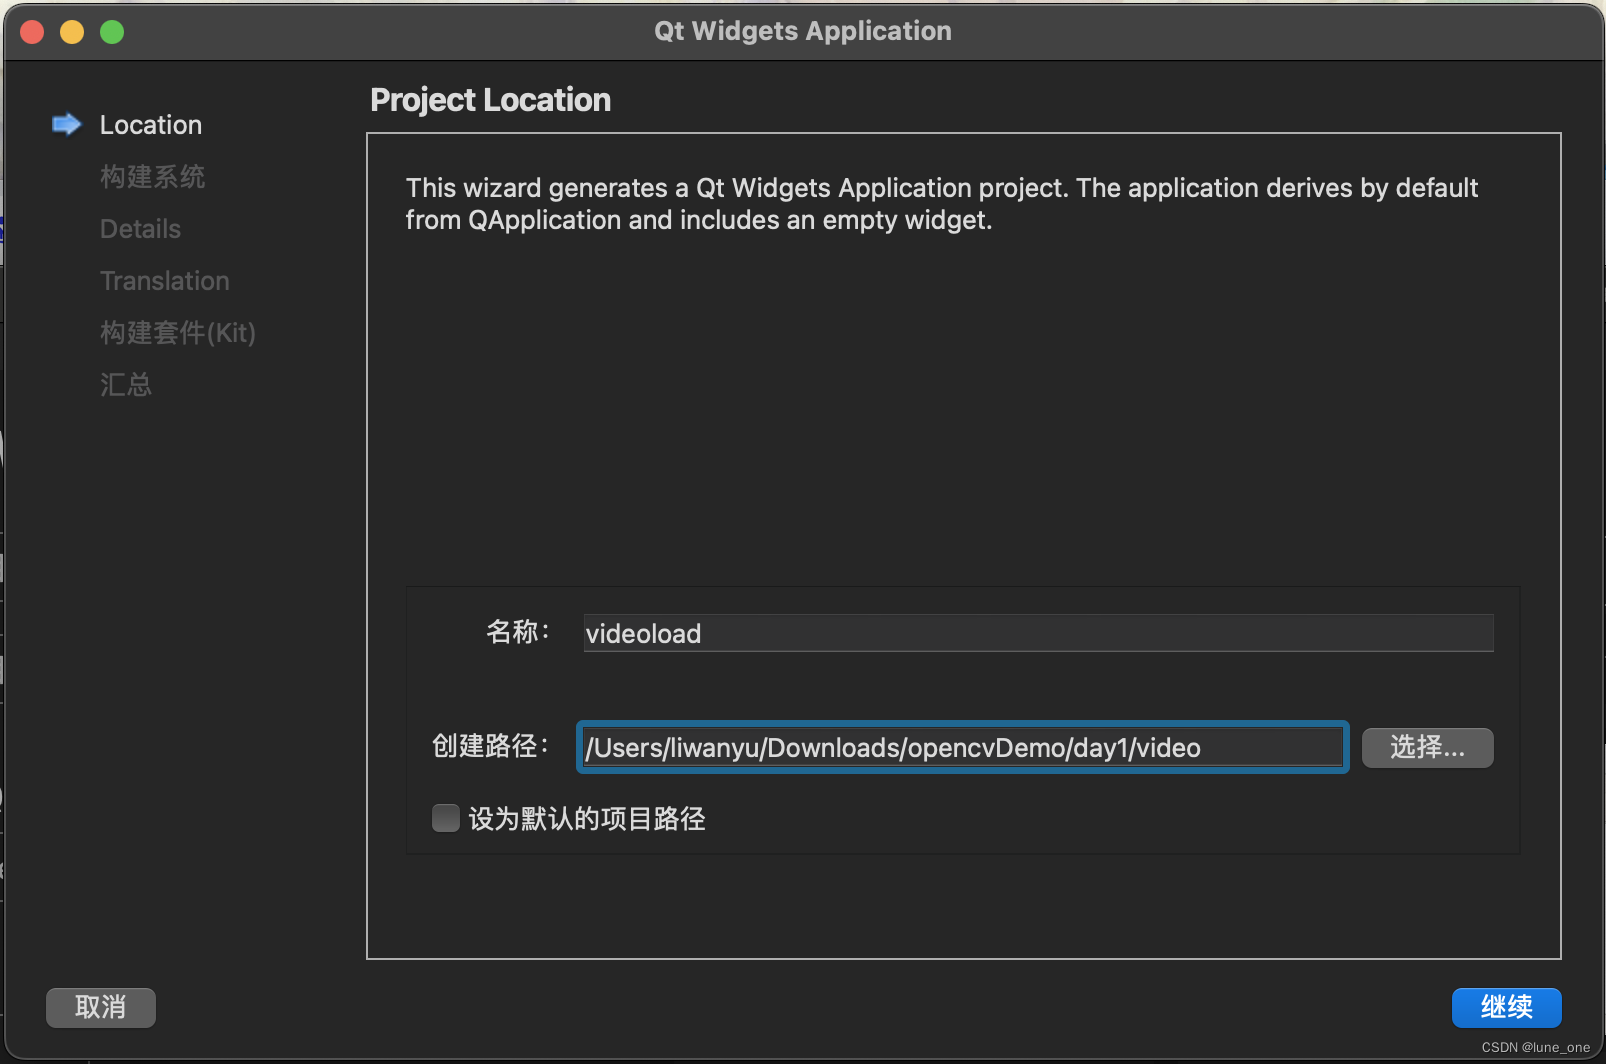Open the 构建系统 wizard step
Image resolution: width=1606 pixels, height=1064 pixels.
152,176
